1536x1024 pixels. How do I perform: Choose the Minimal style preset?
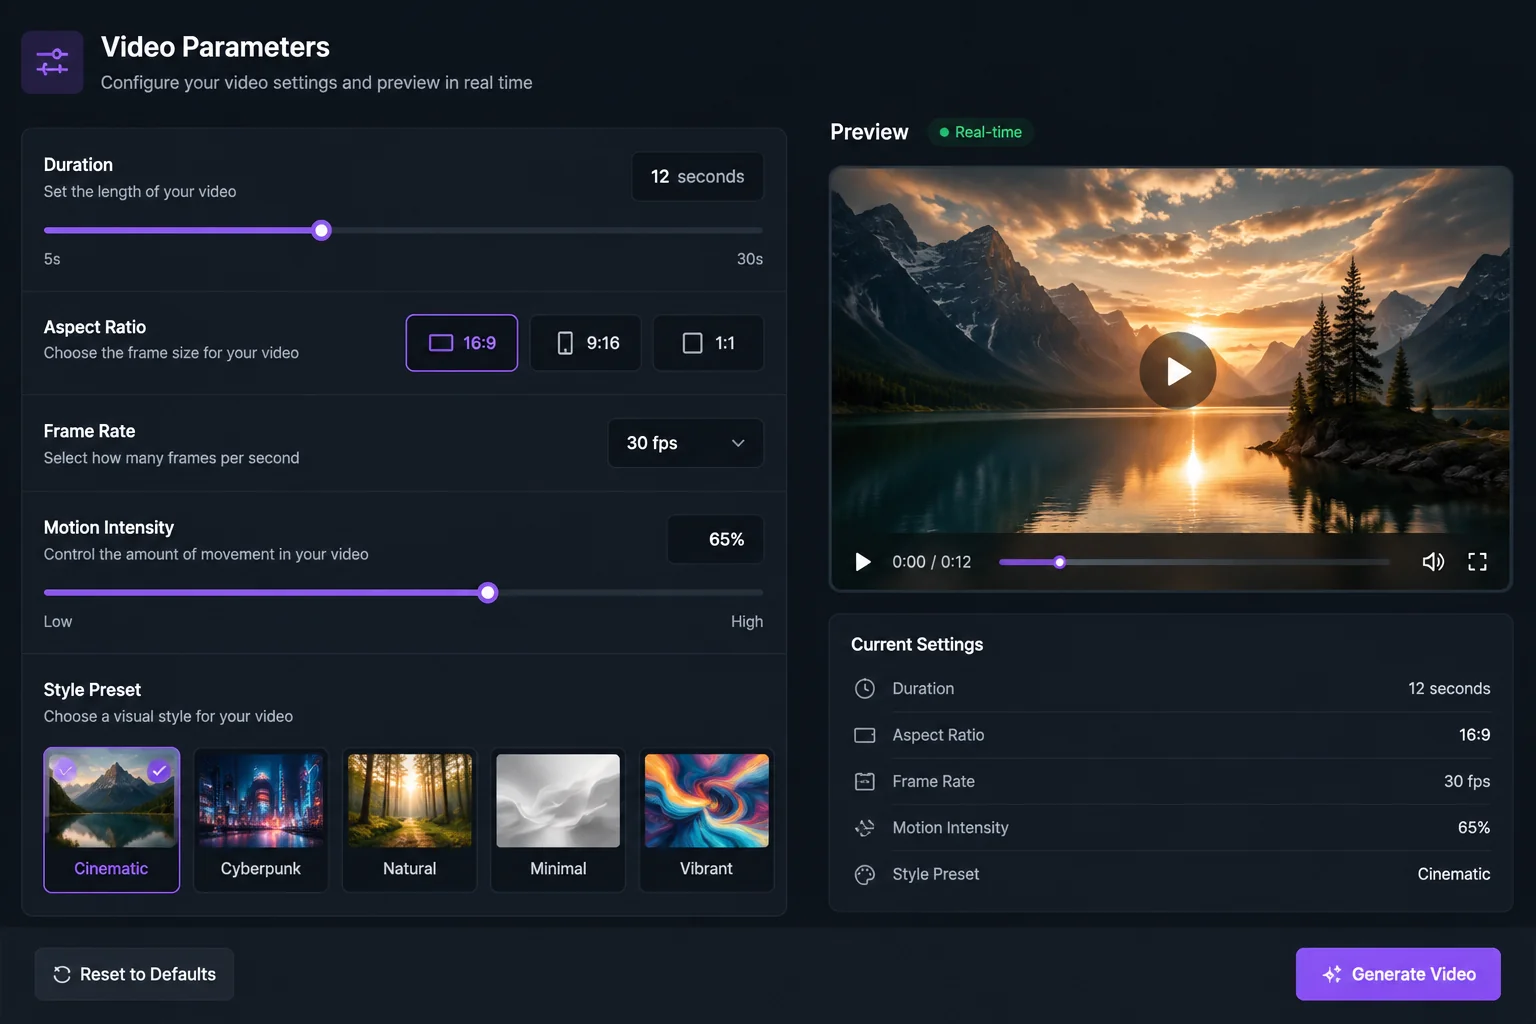click(558, 820)
